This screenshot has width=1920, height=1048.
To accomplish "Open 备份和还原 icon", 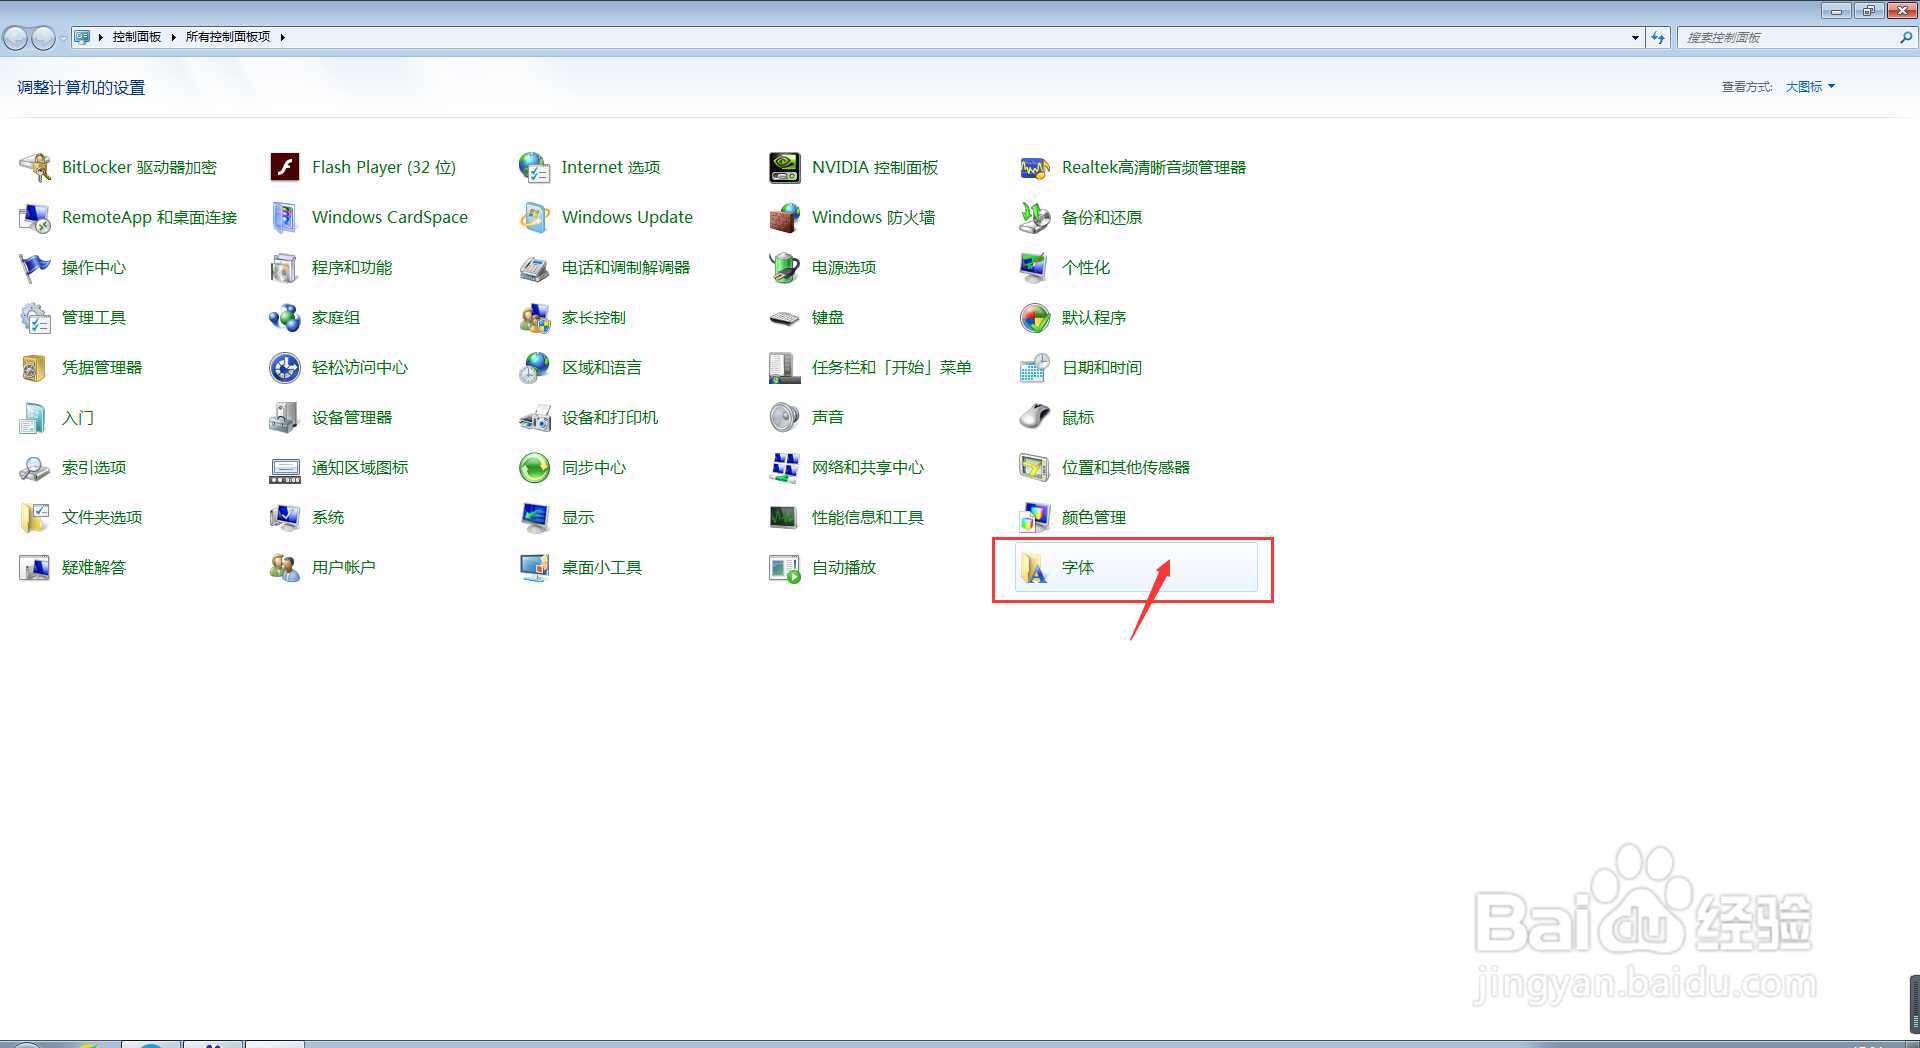I will coord(1035,217).
